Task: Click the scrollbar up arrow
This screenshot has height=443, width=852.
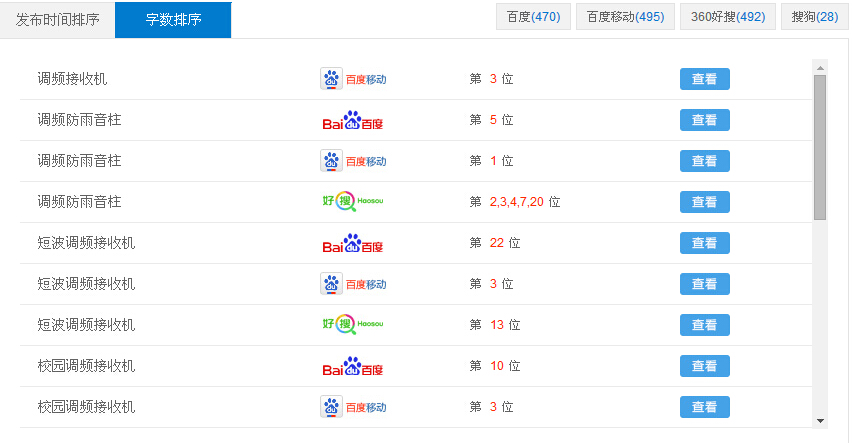Action: (x=820, y=68)
